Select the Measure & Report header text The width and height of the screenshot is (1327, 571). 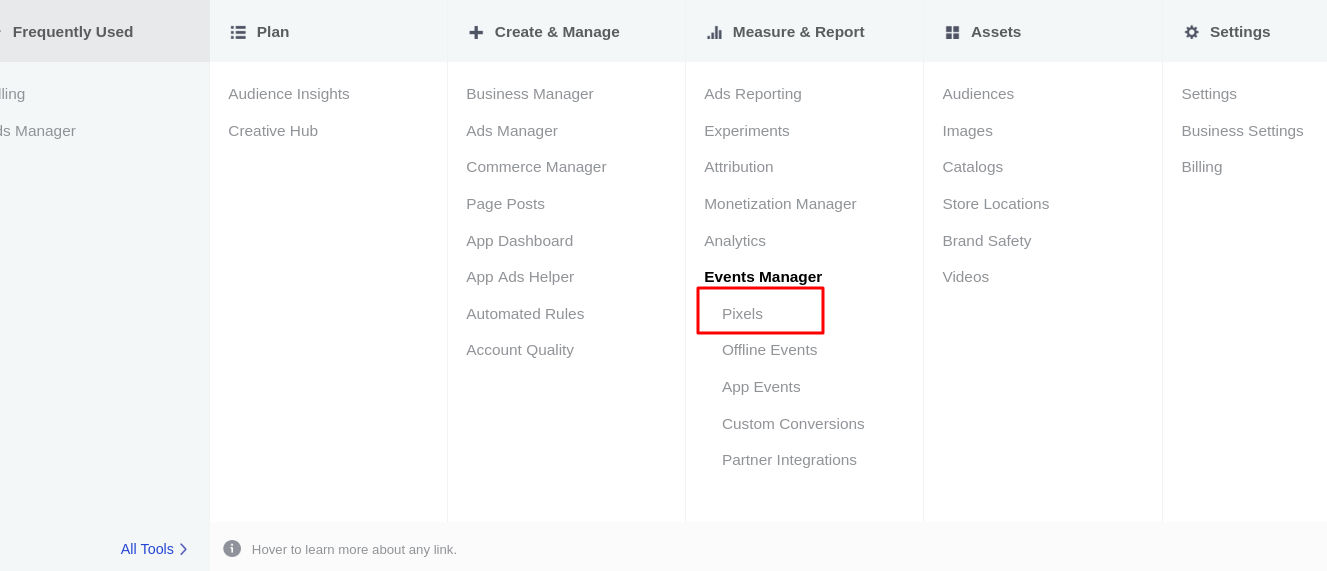pos(798,32)
